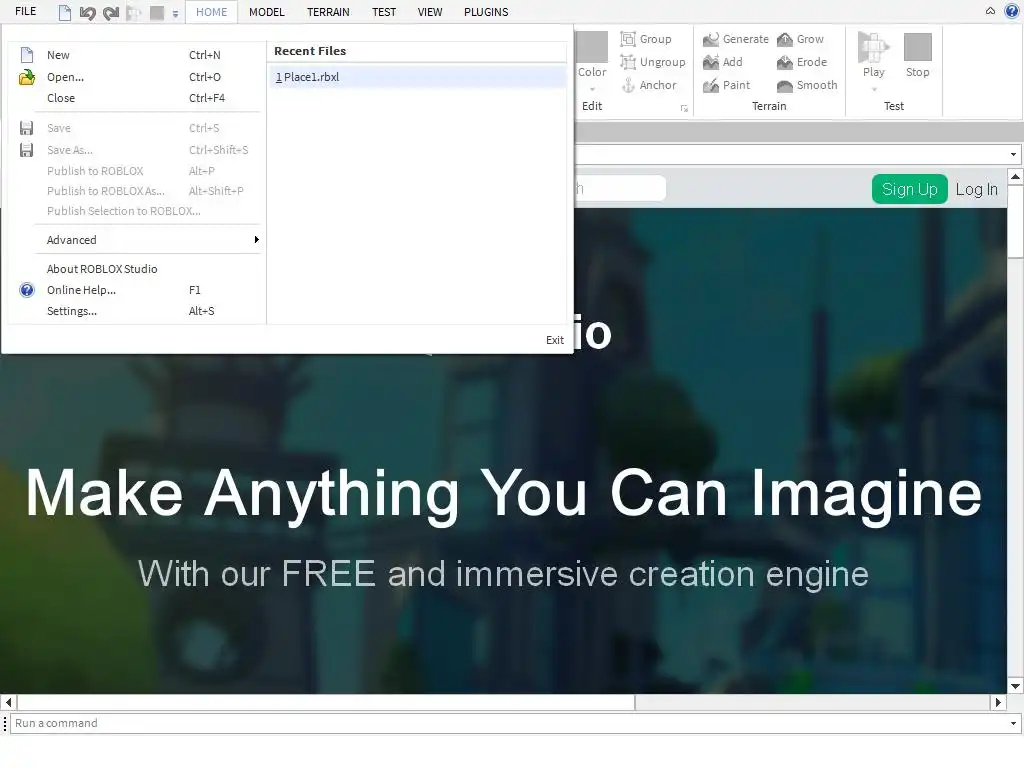The image size is (1024, 768).
Task: Open About ROBLOX Studio
Action: click(x=136, y=269)
